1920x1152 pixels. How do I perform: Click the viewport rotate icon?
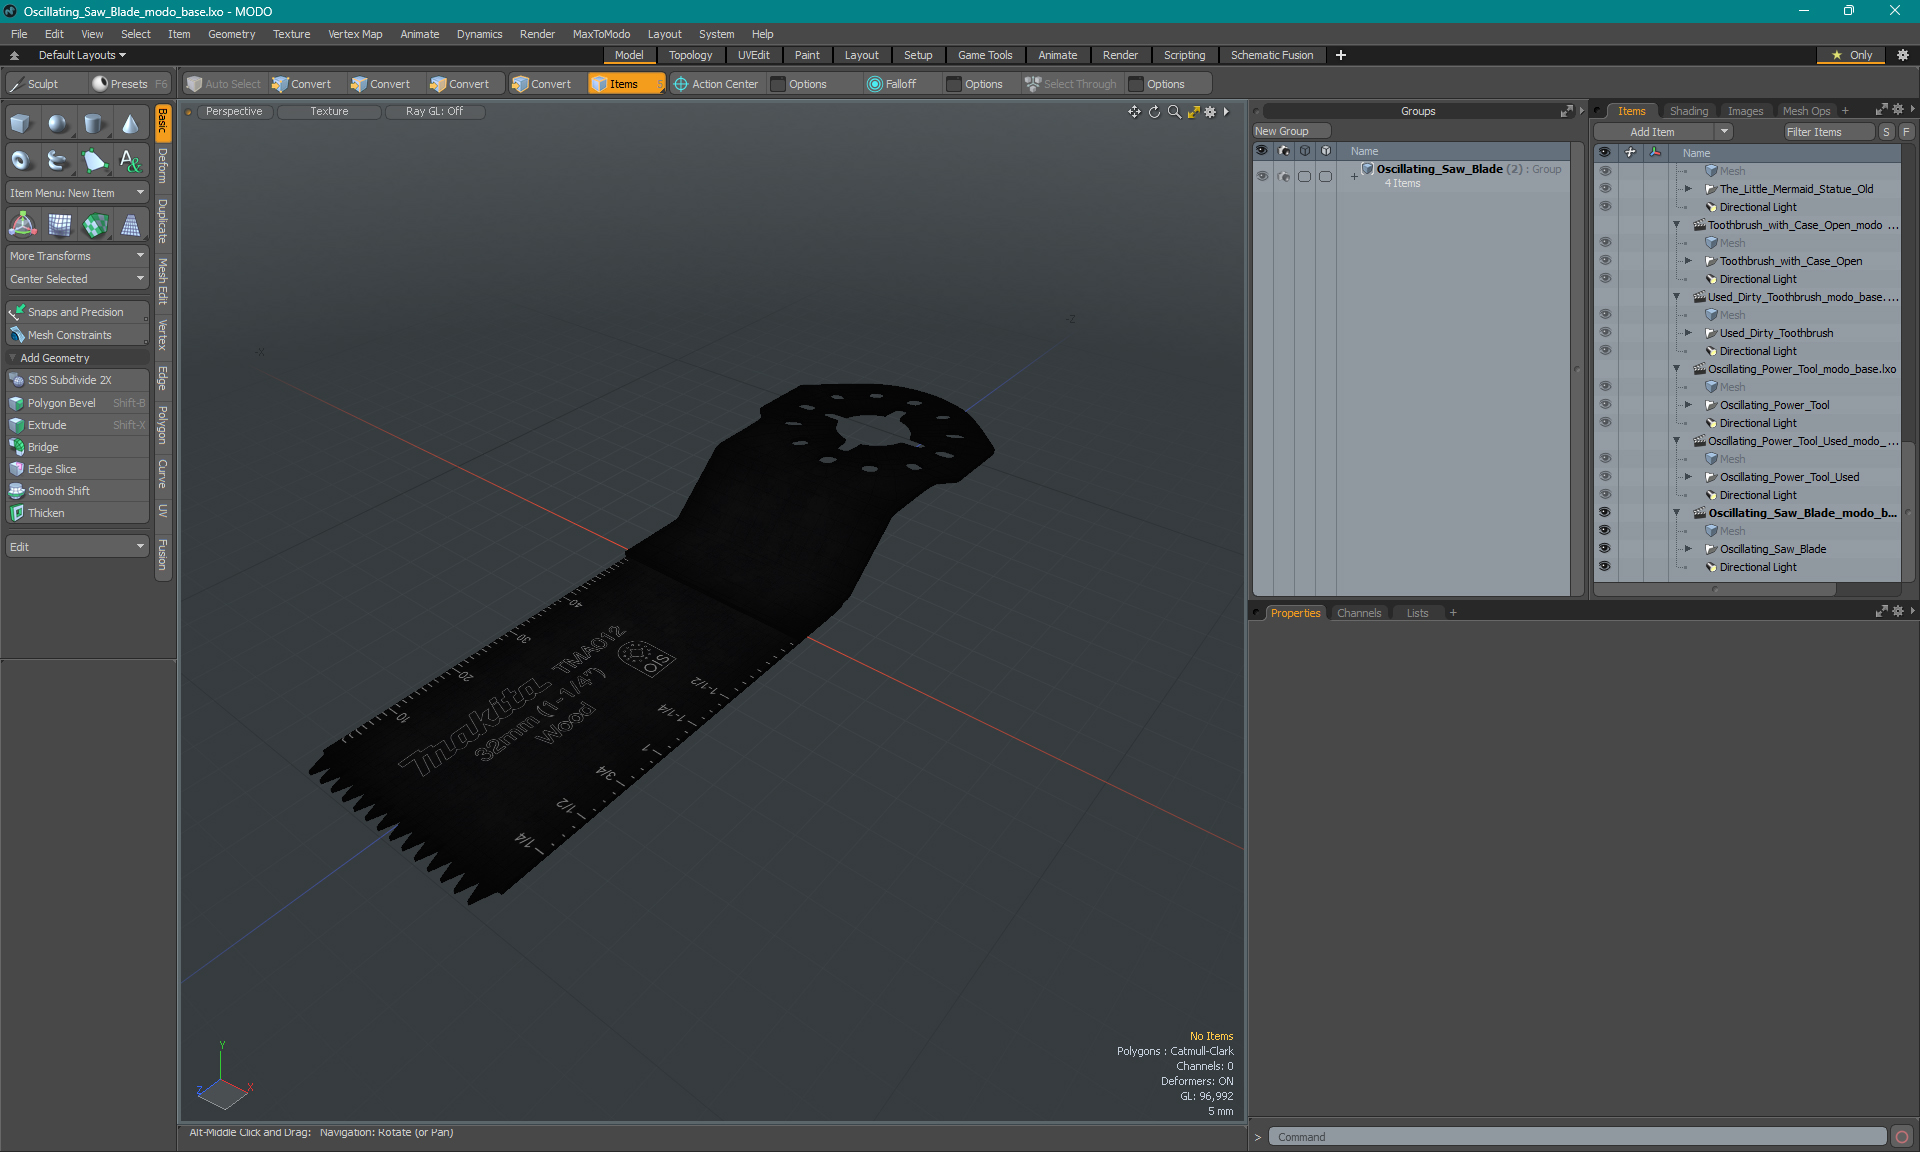[x=1154, y=112]
